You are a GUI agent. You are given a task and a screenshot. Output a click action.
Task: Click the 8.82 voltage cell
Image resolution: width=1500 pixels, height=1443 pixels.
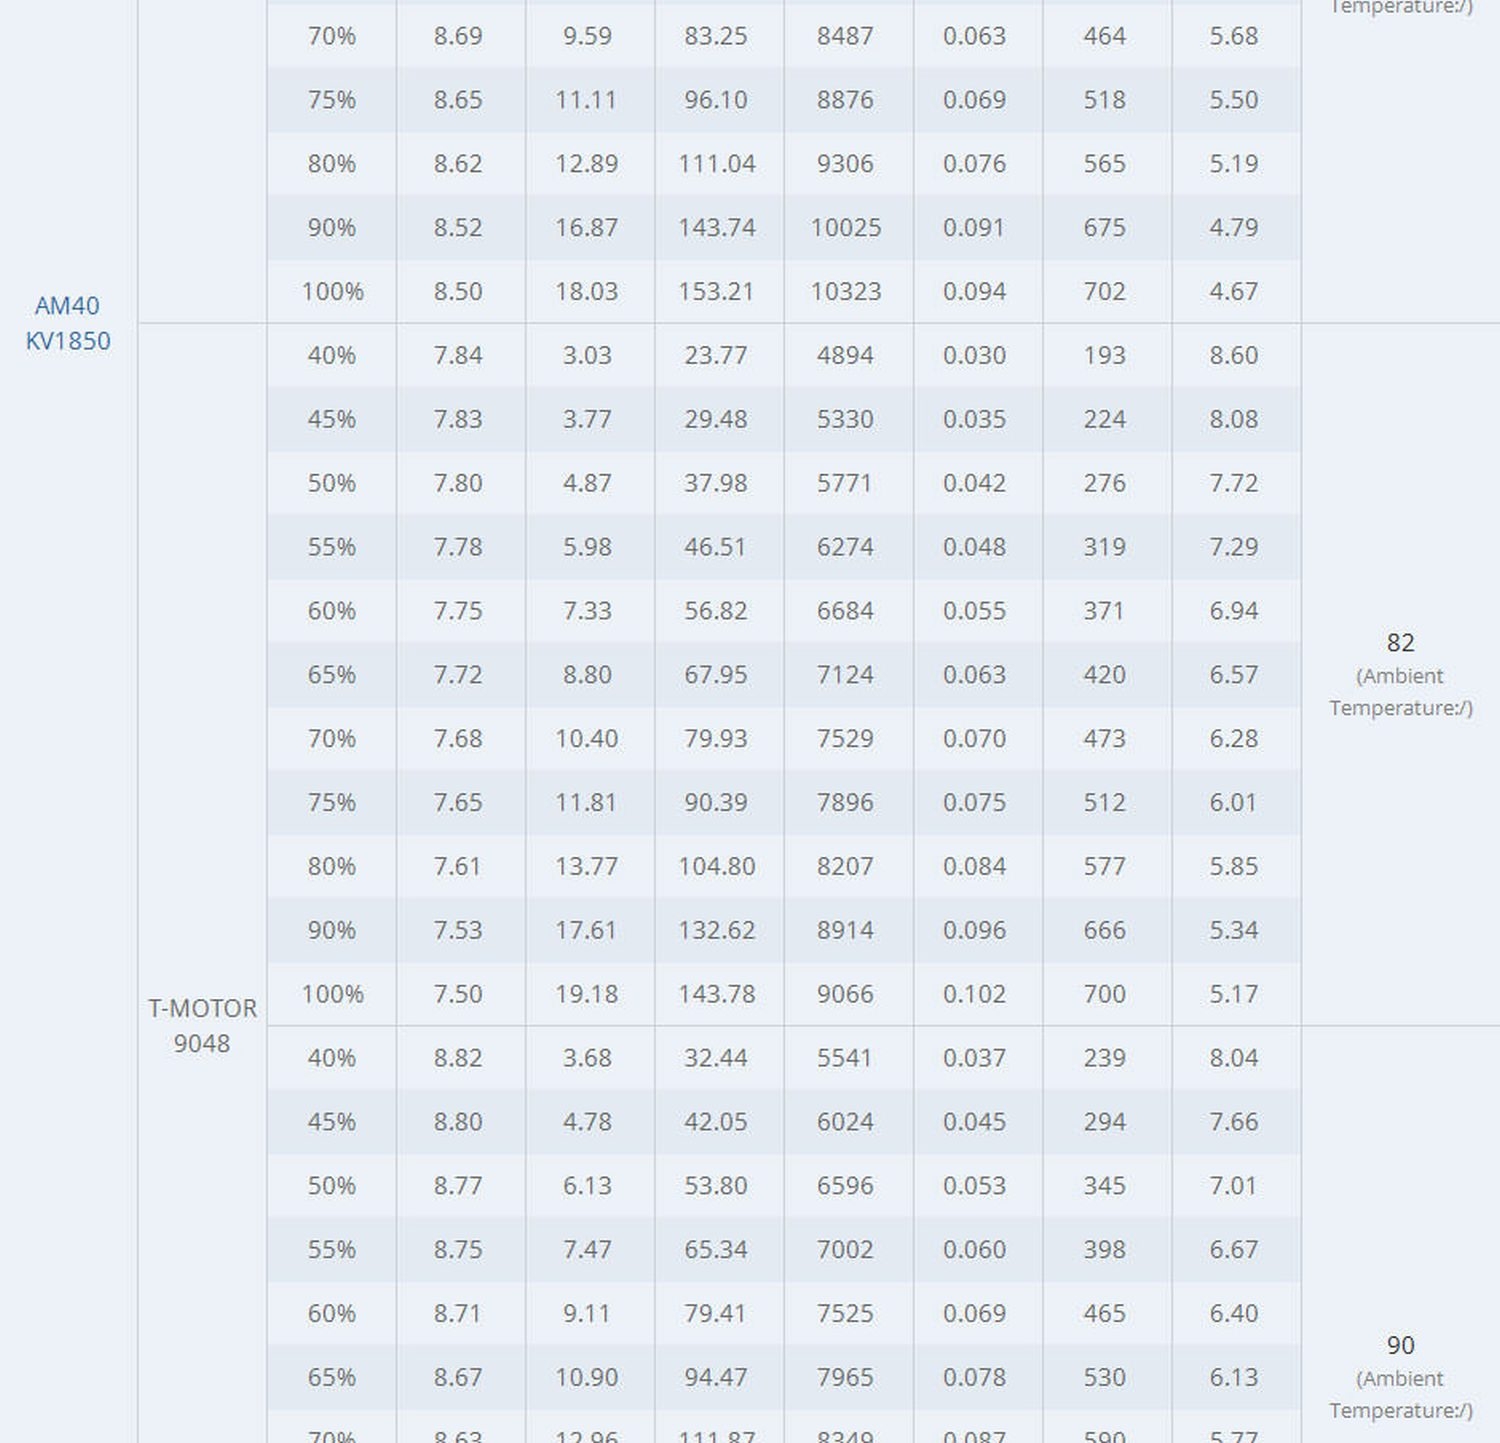pos(458,1058)
